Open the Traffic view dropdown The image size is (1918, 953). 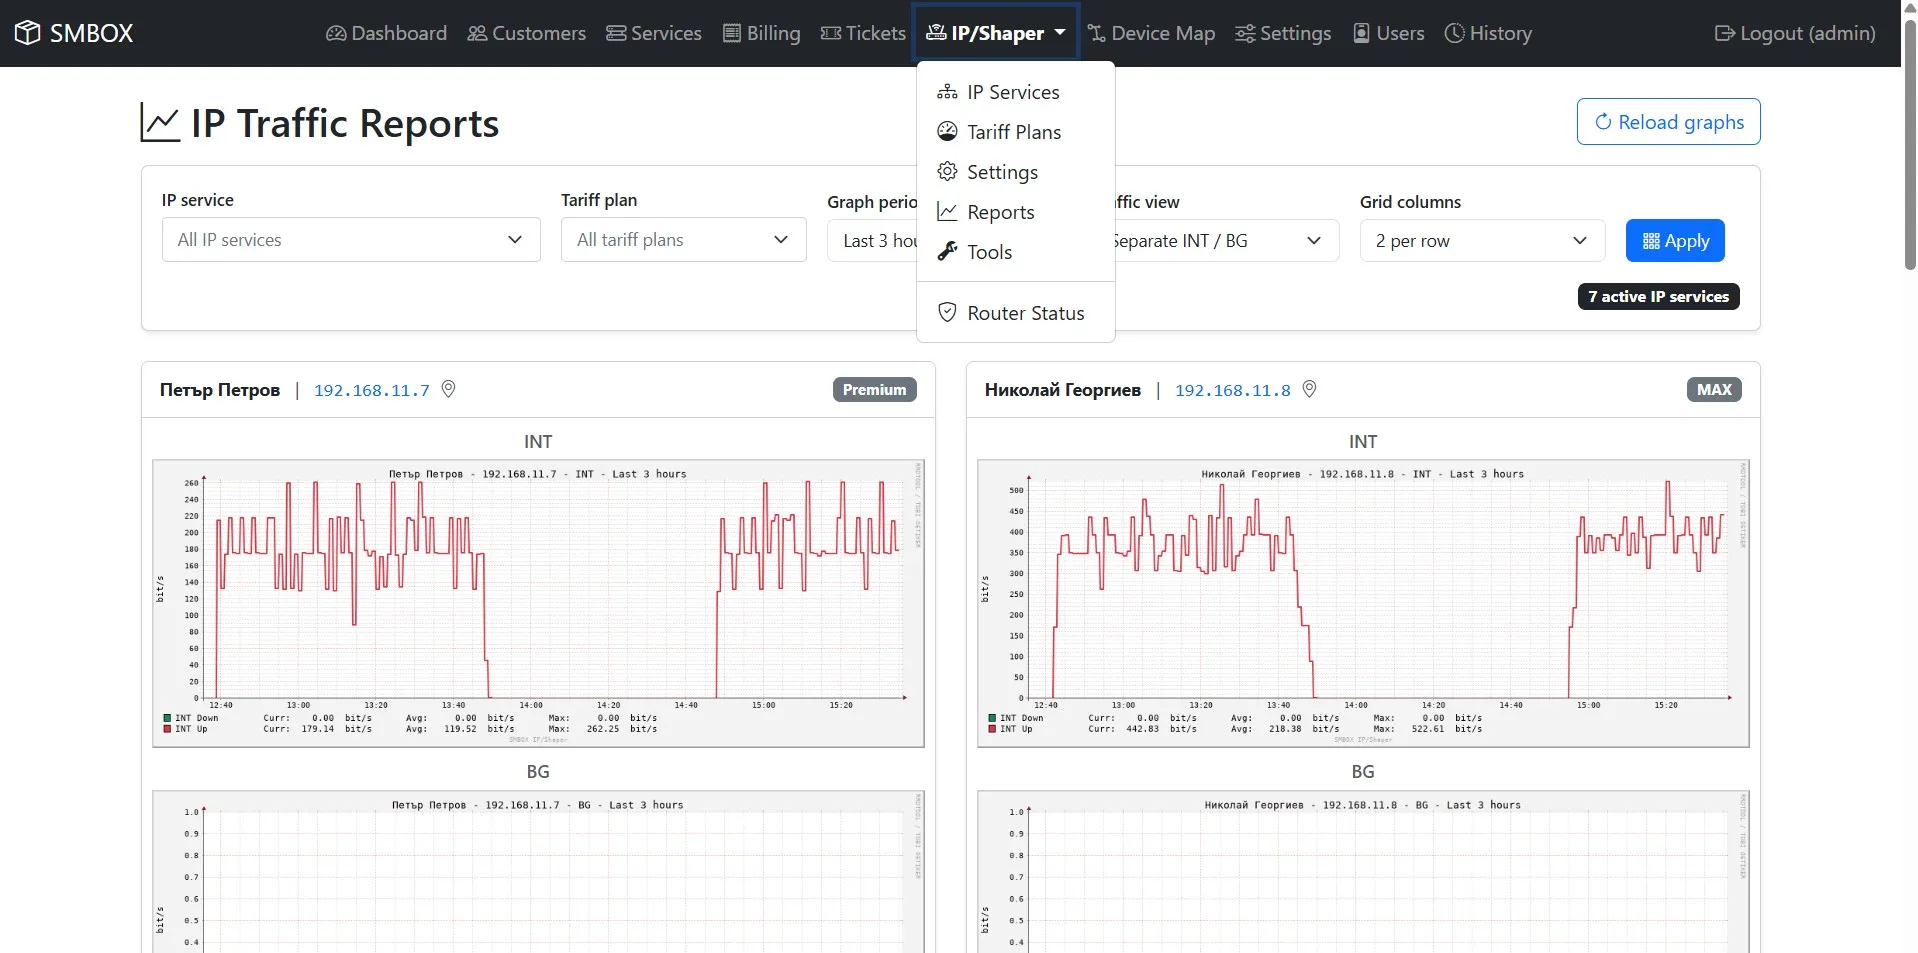click(1226, 241)
